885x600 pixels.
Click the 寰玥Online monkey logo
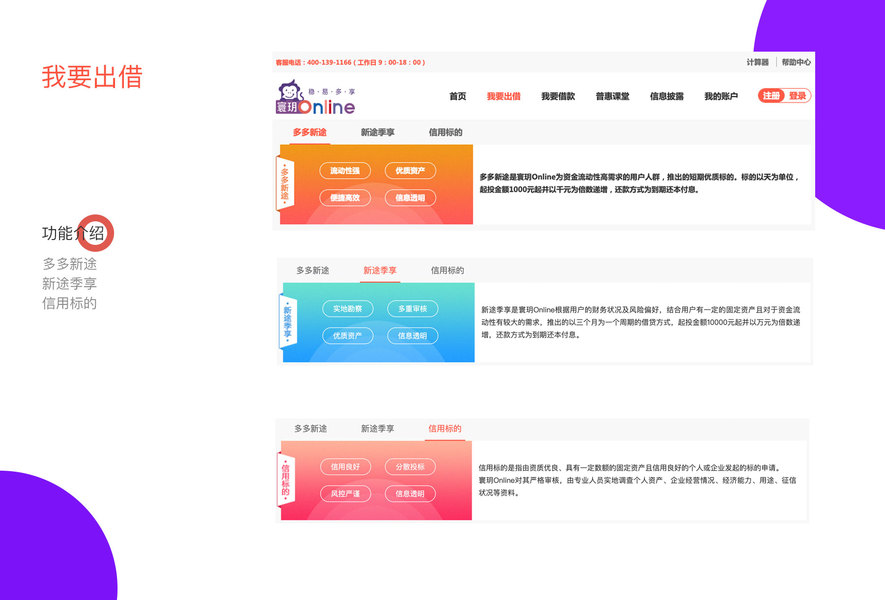pyautogui.click(x=315, y=98)
